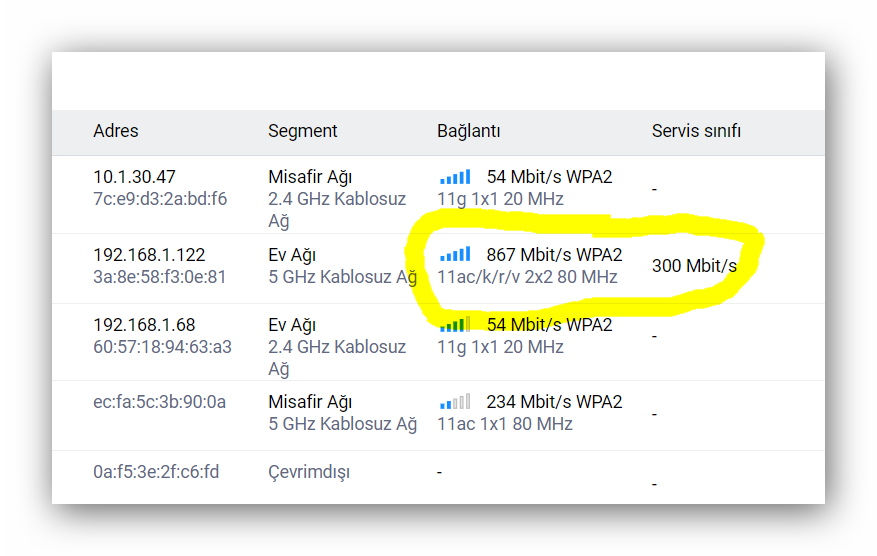Image resolution: width=877 pixels, height=556 pixels.
Task: Click MAC address 60:57:18:94:63:a3
Action: 162,347
